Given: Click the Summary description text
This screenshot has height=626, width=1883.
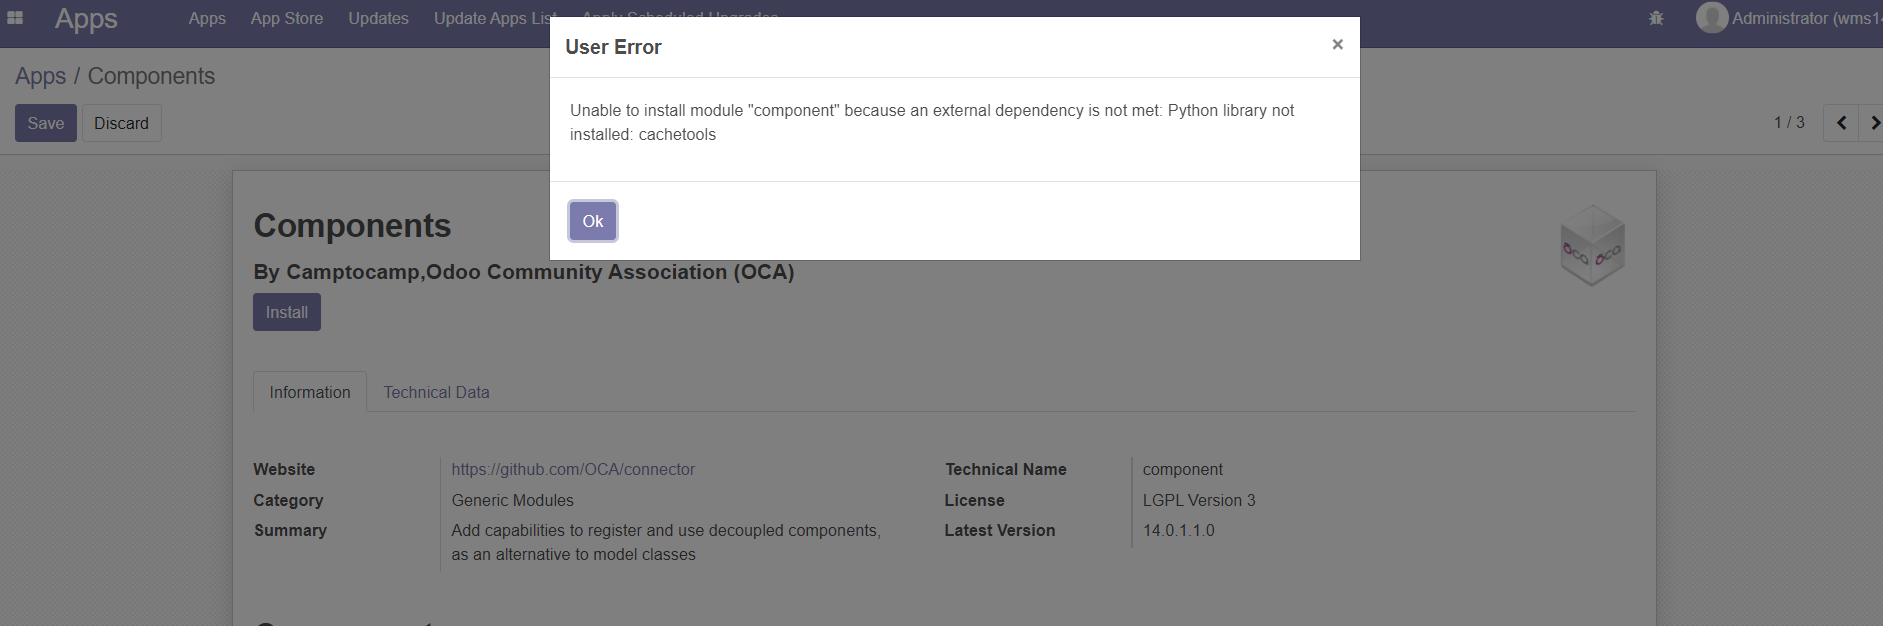Looking at the screenshot, I should 666,542.
